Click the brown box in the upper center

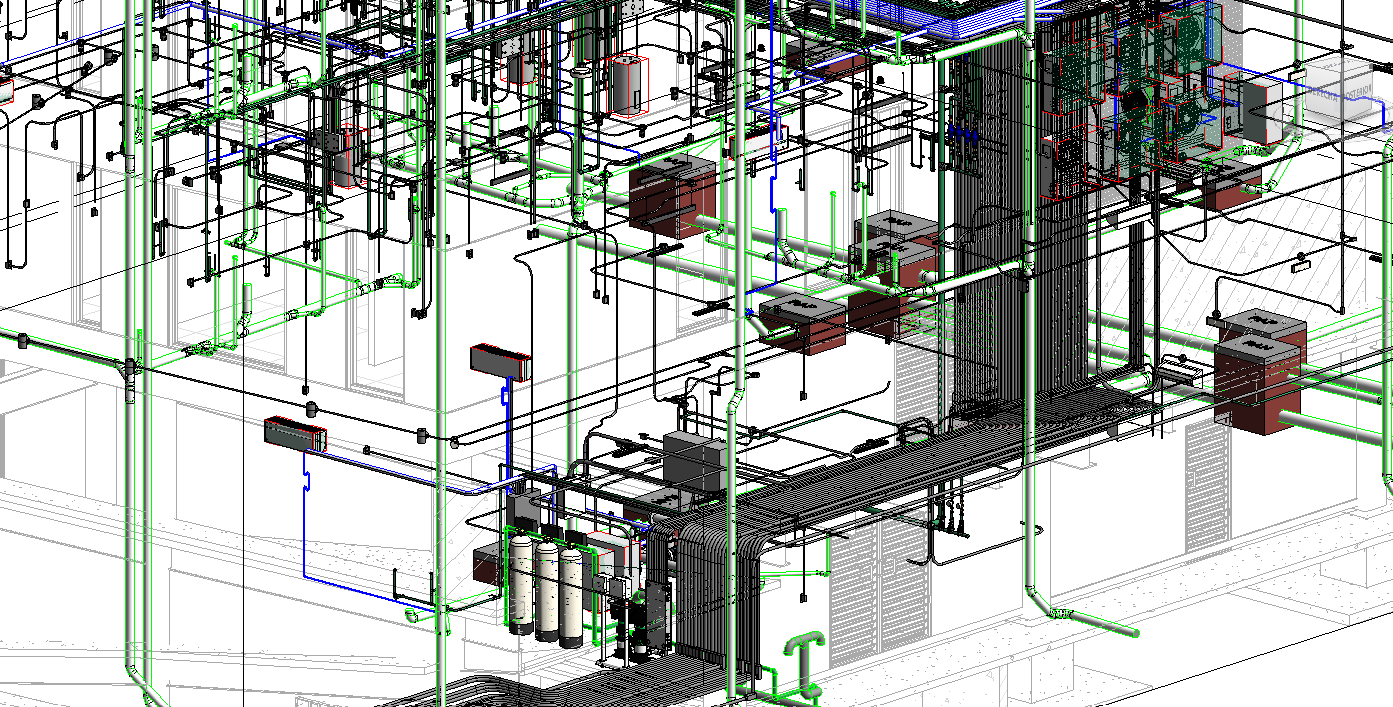point(672,197)
